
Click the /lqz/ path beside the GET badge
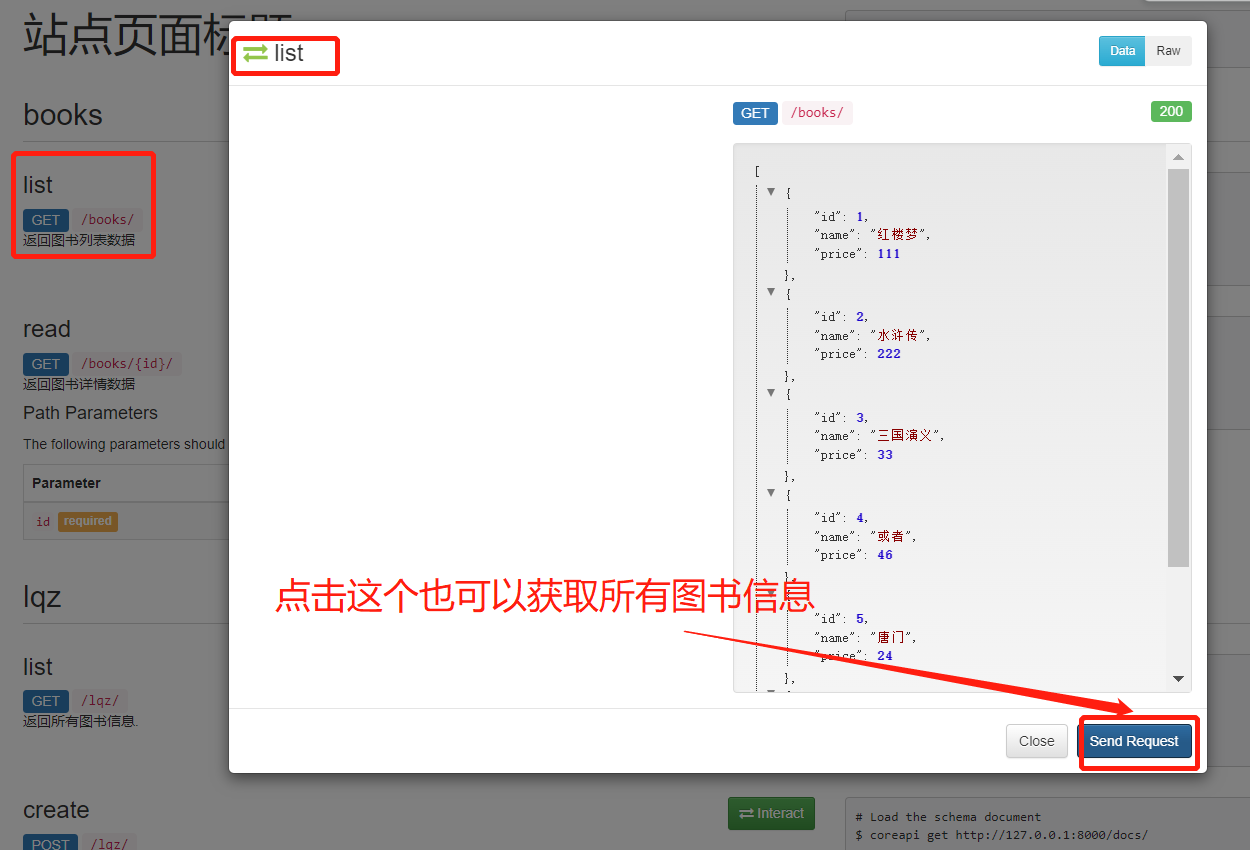coord(100,701)
